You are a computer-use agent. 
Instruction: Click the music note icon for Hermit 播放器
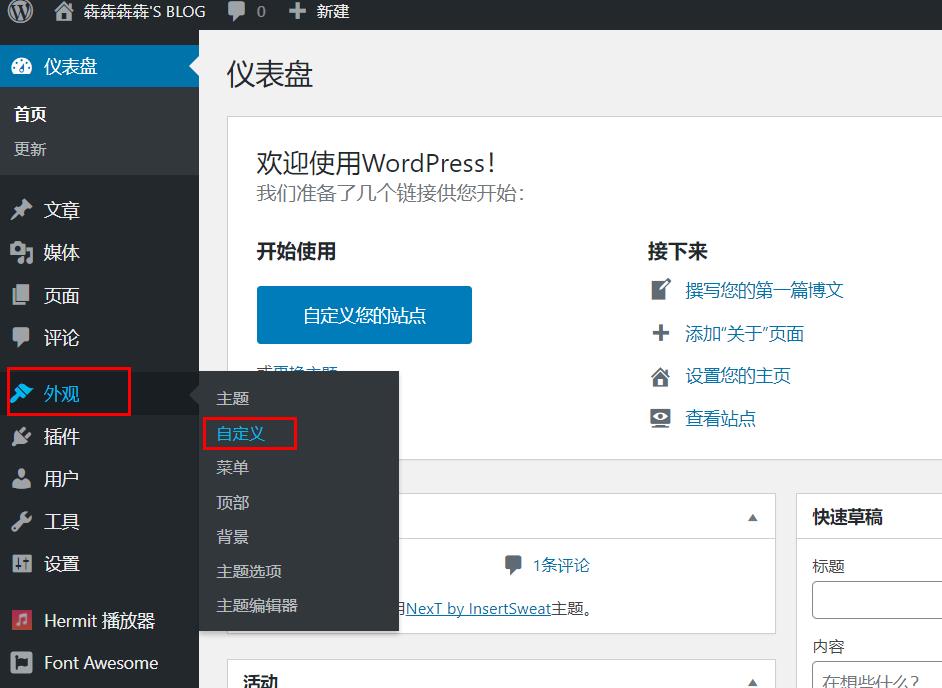tap(22, 620)
